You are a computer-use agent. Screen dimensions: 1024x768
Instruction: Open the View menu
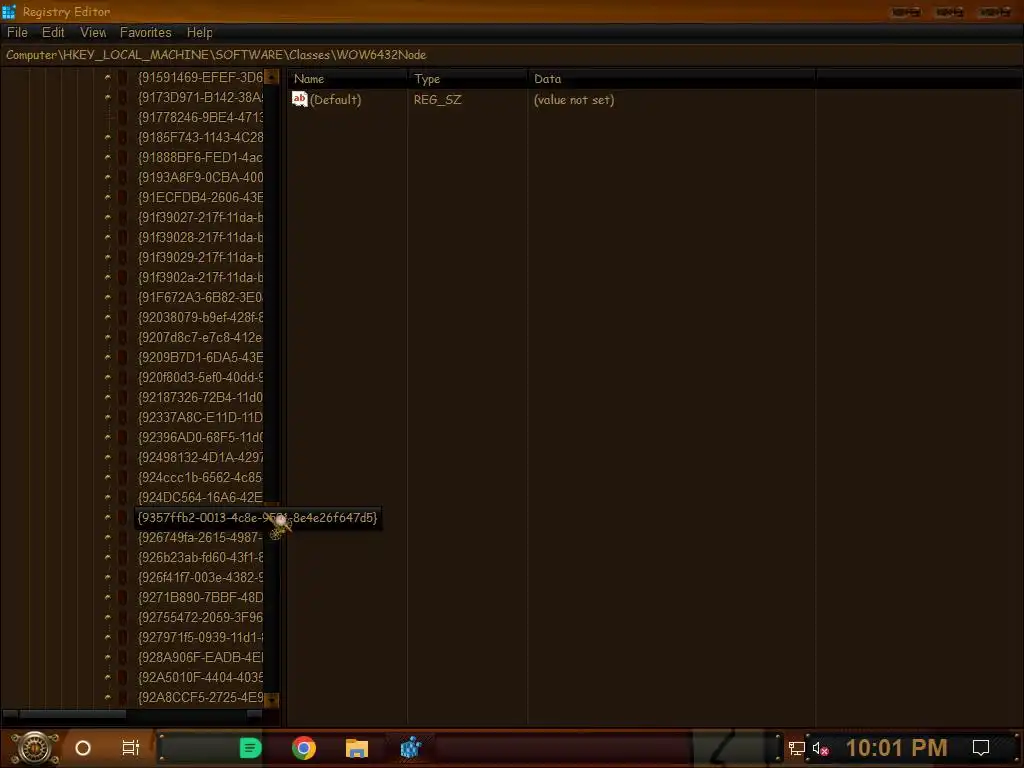(x=93, y=32)
